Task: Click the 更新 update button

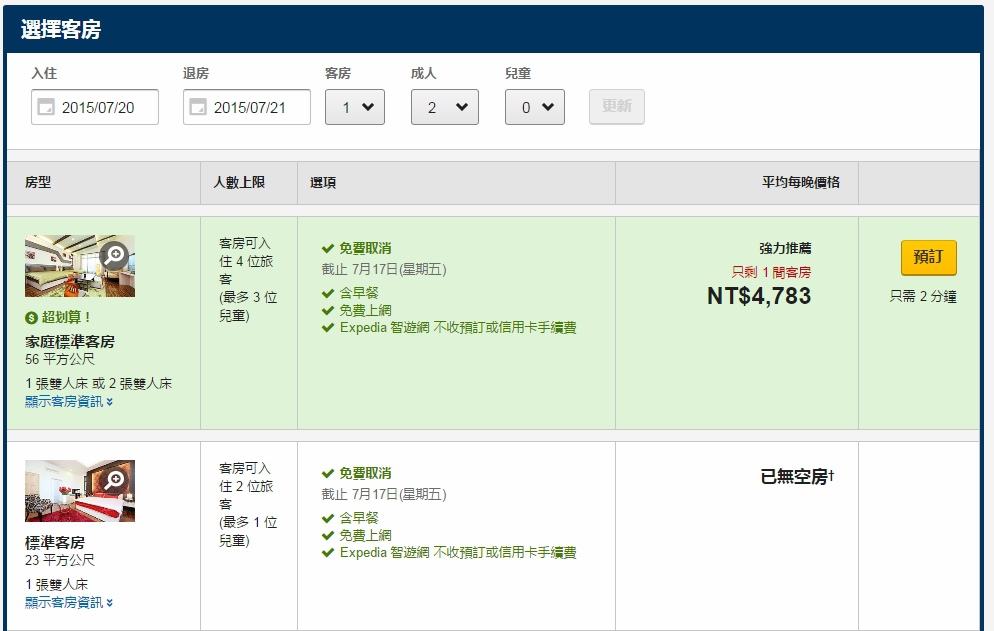Action: [616, 106]
